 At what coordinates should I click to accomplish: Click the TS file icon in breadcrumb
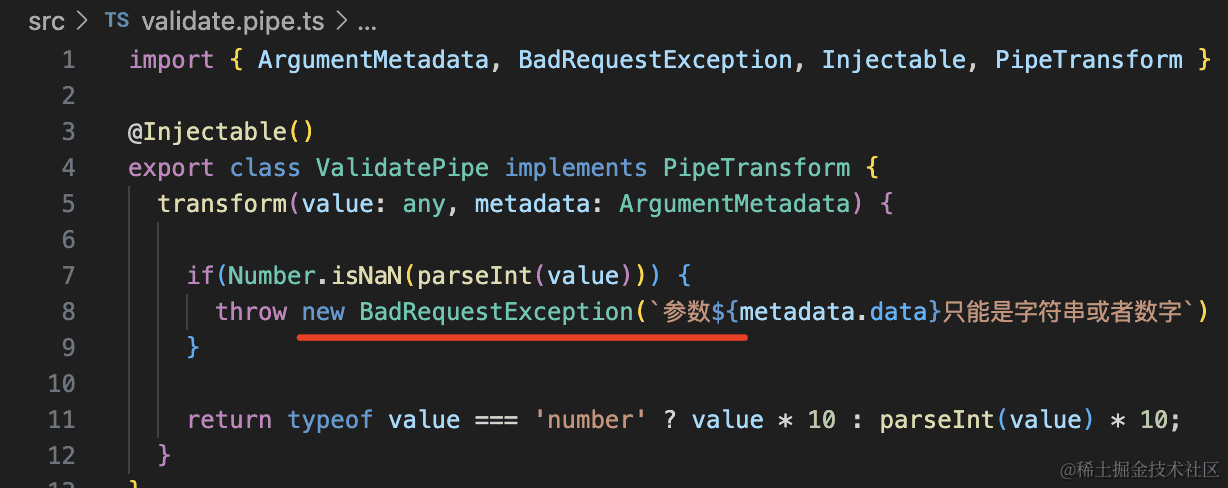click(116, 20)
